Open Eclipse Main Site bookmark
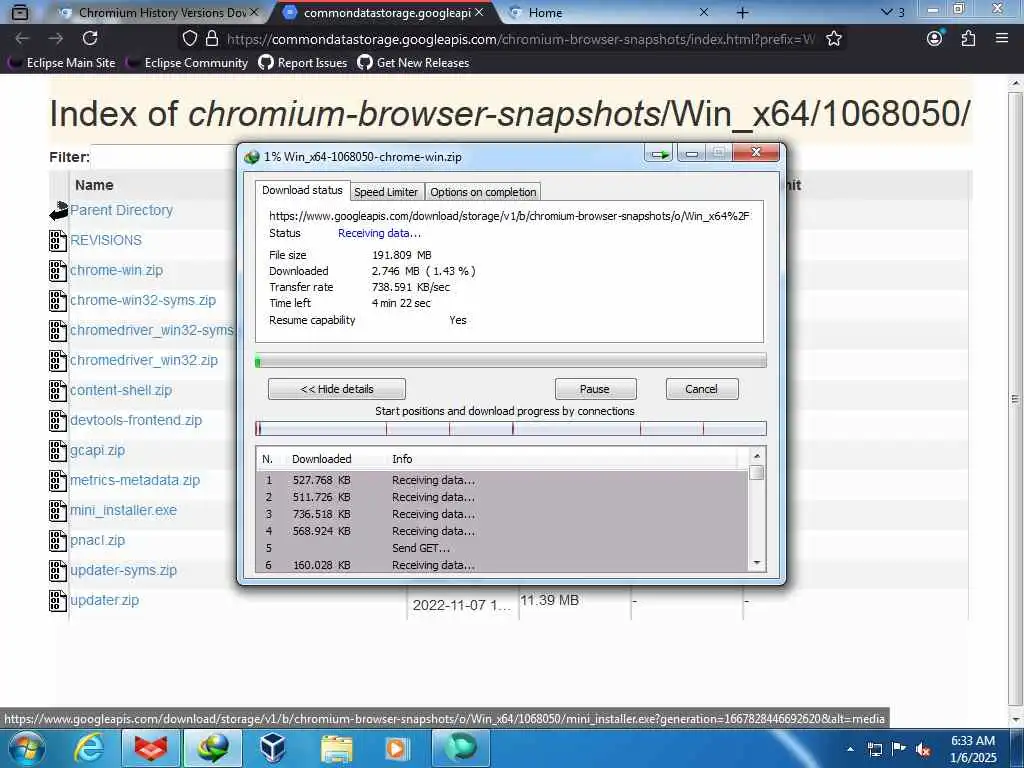The height and width of the screenshot is (768, 1024). point(62,63)
